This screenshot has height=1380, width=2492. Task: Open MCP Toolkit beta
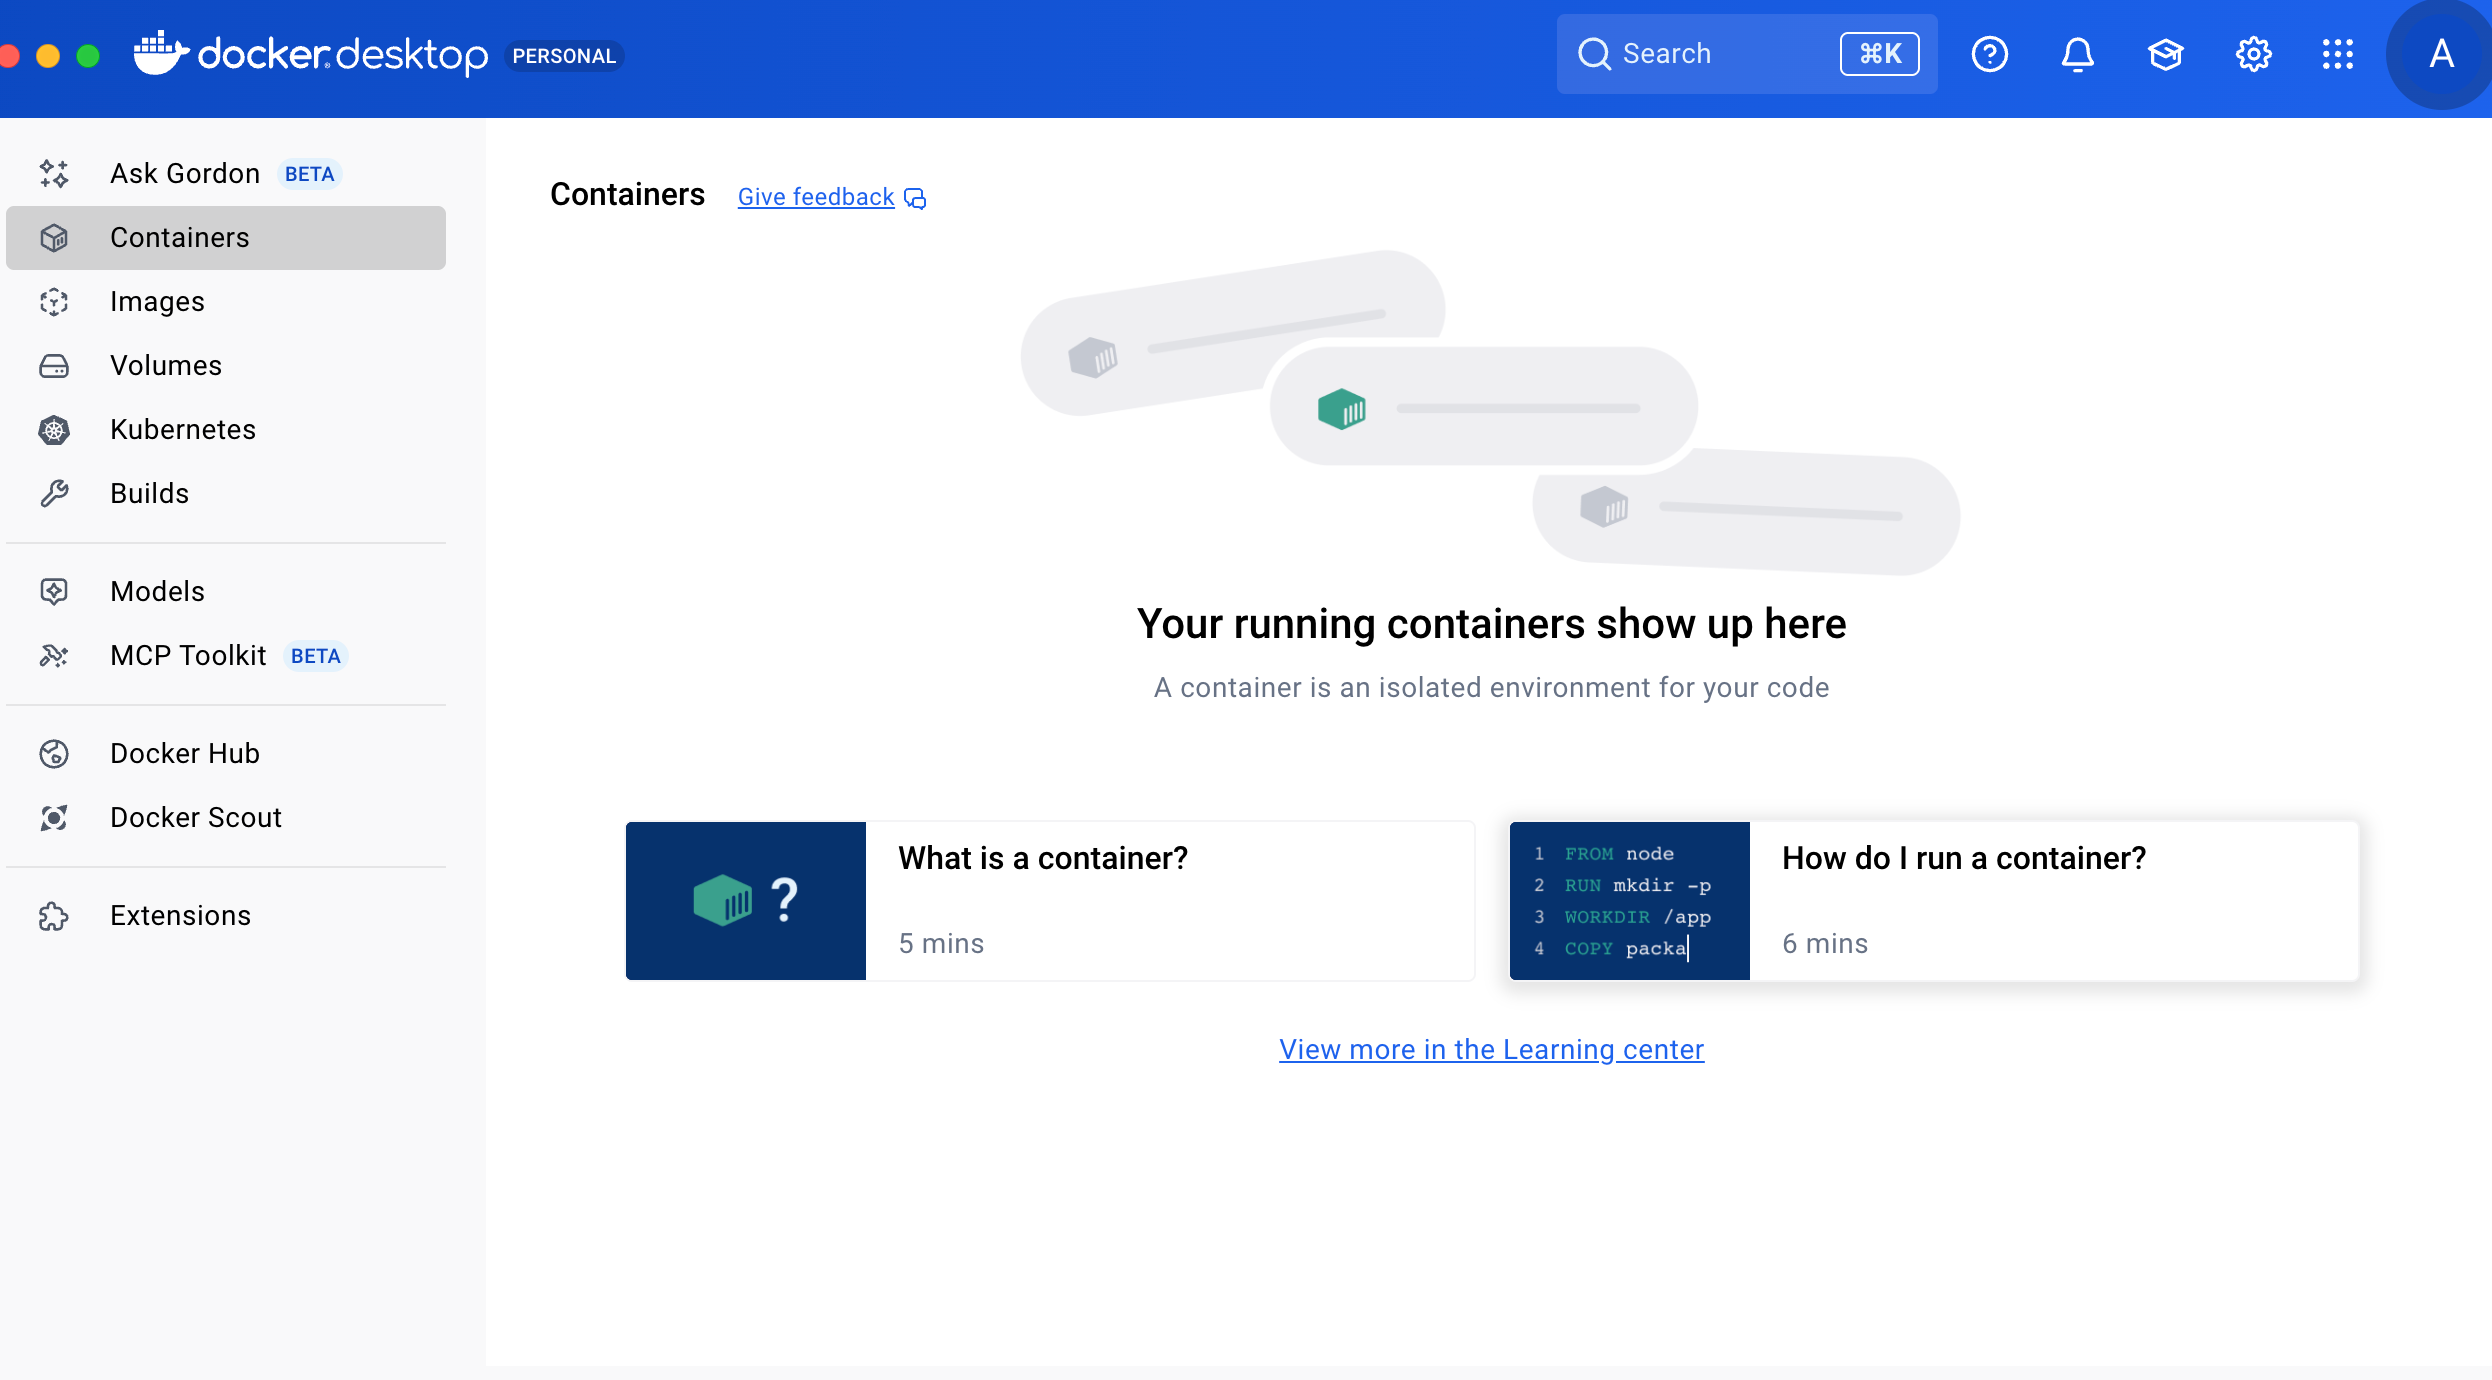188,656
